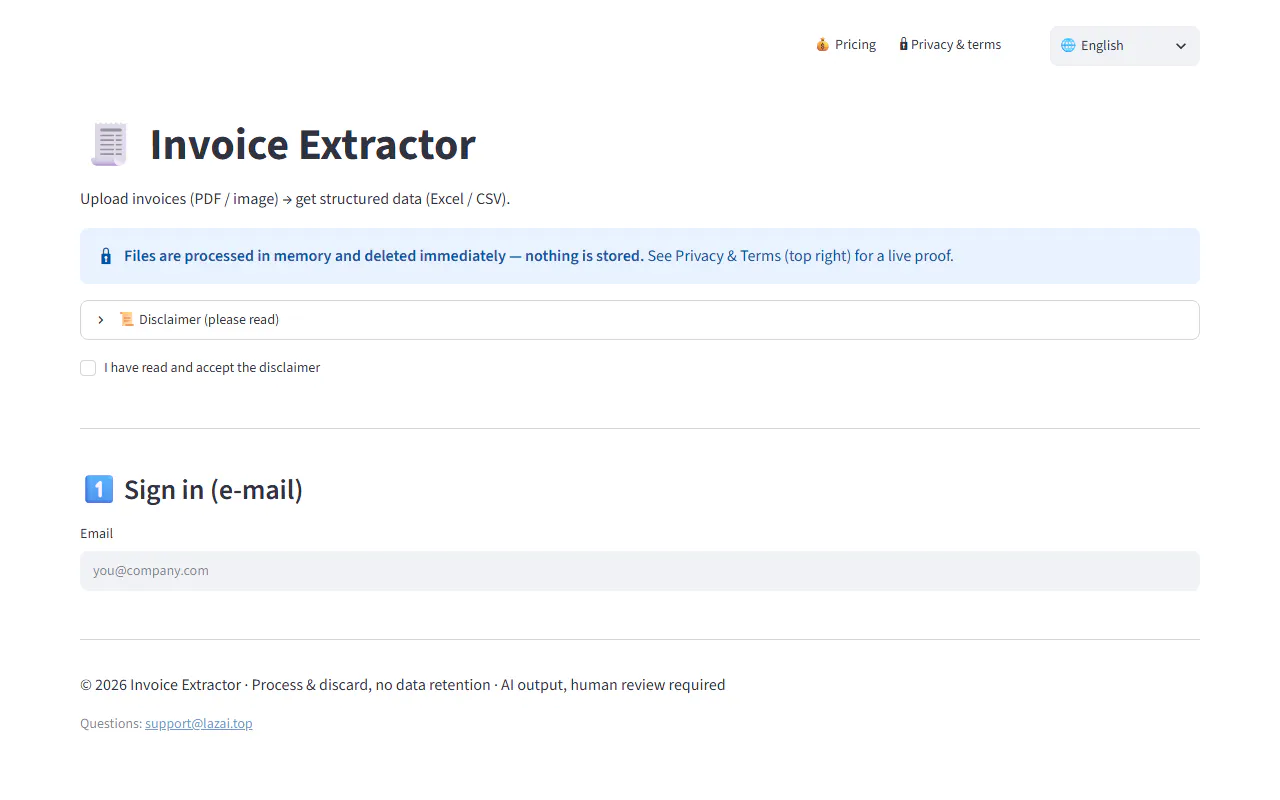The height and width of the screenshot is (800, 1280).
Task: Open the English language dropdown
Action: 1124,46
